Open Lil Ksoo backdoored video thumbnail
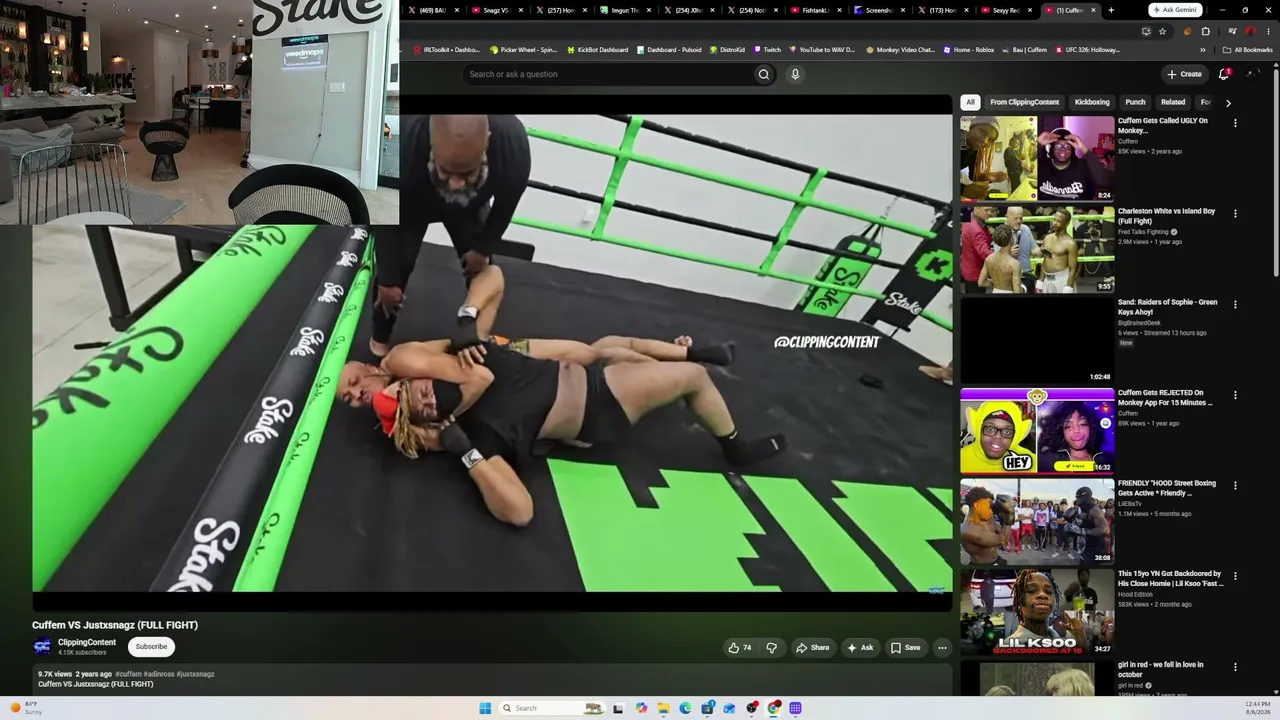 [x=1037, y=612]
